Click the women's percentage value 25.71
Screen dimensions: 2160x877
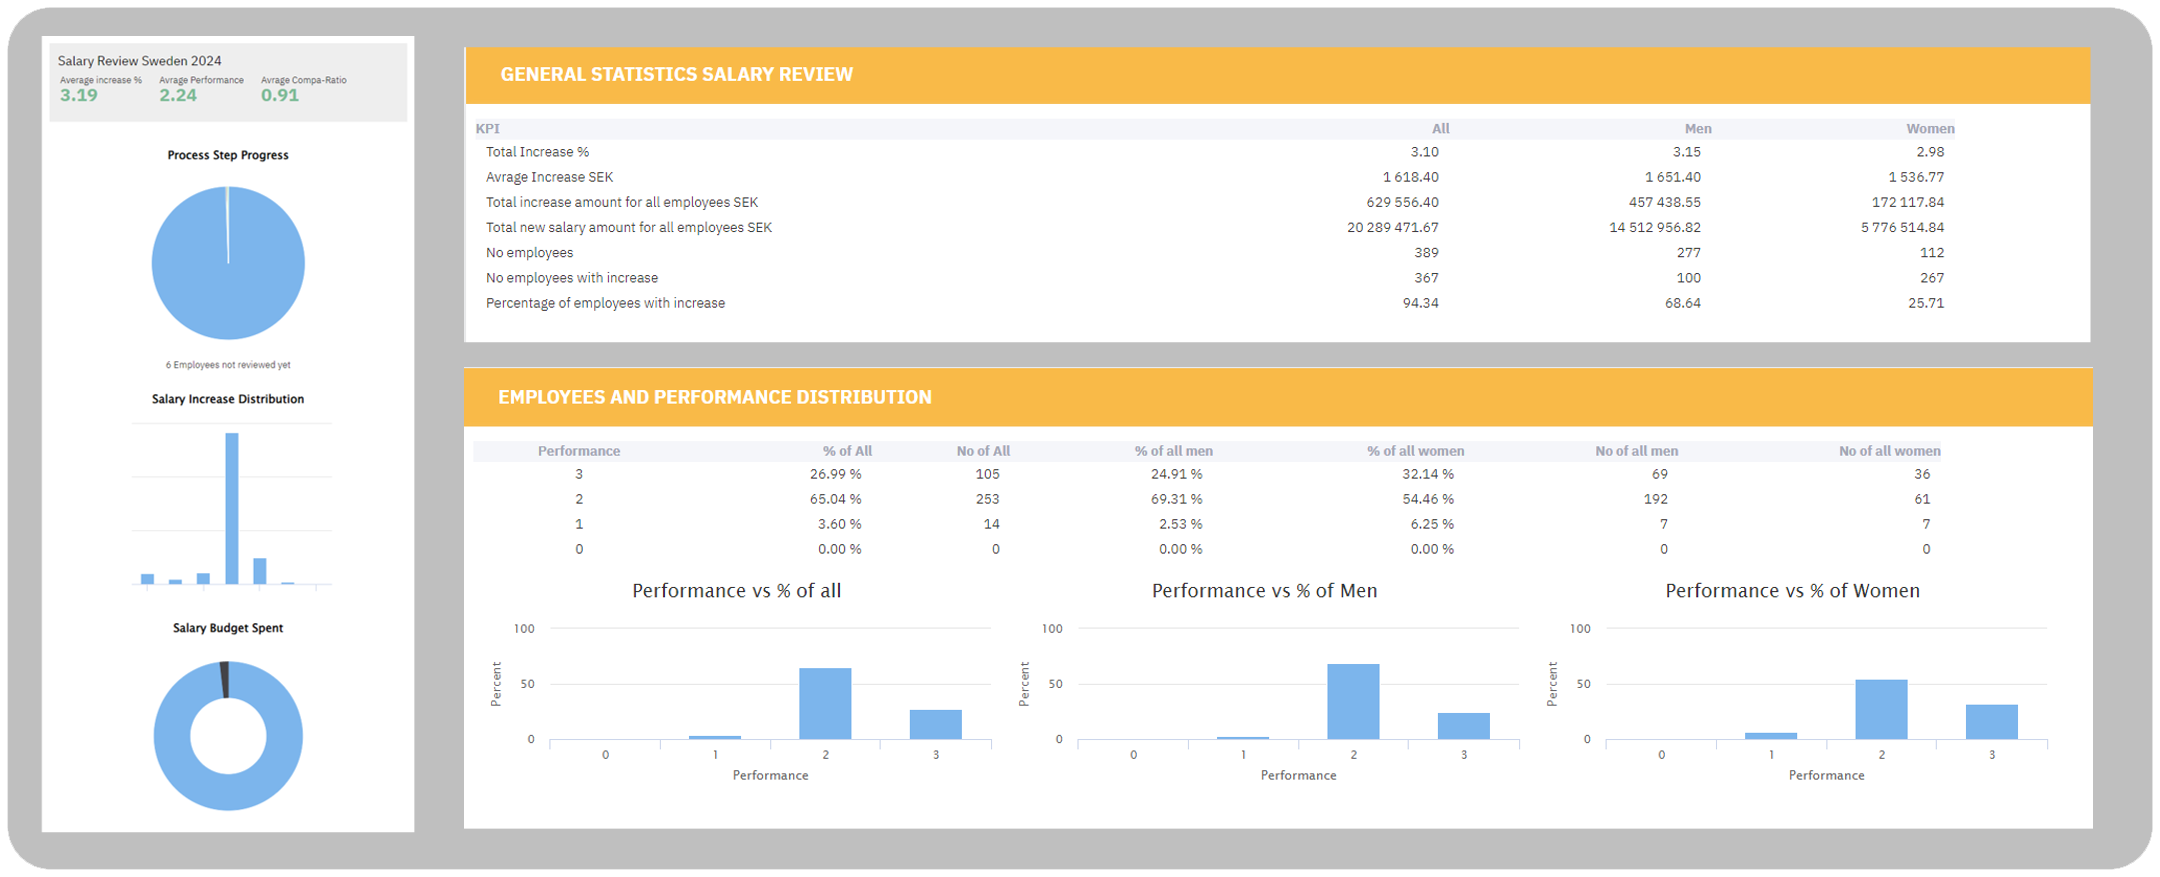point(1926,303)
